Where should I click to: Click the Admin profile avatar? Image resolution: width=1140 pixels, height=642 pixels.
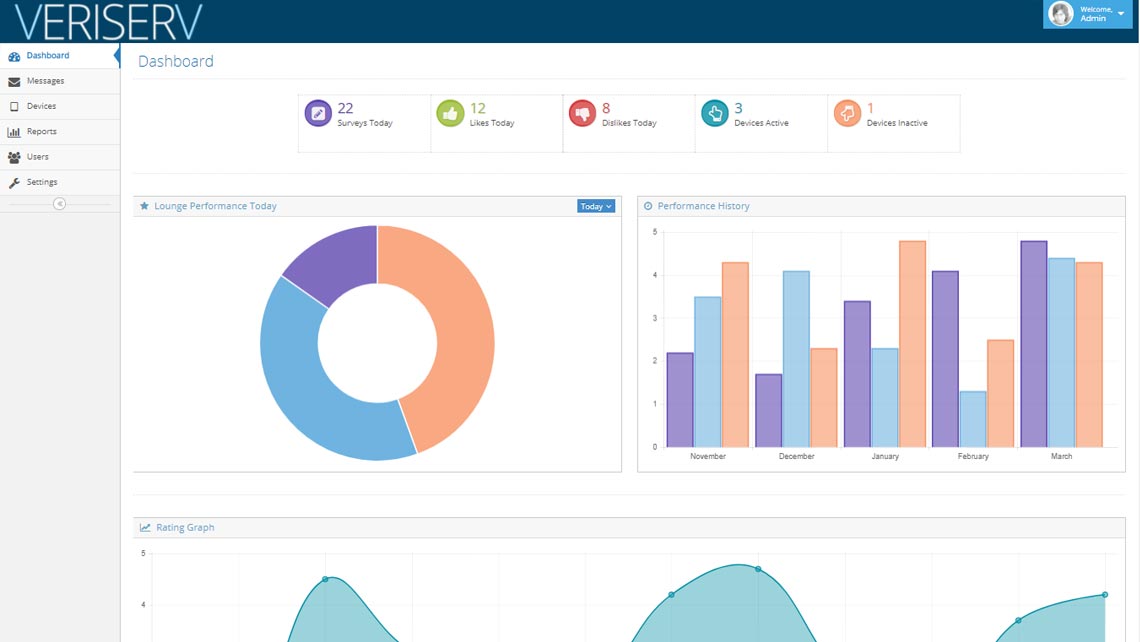coord(1061,14)
